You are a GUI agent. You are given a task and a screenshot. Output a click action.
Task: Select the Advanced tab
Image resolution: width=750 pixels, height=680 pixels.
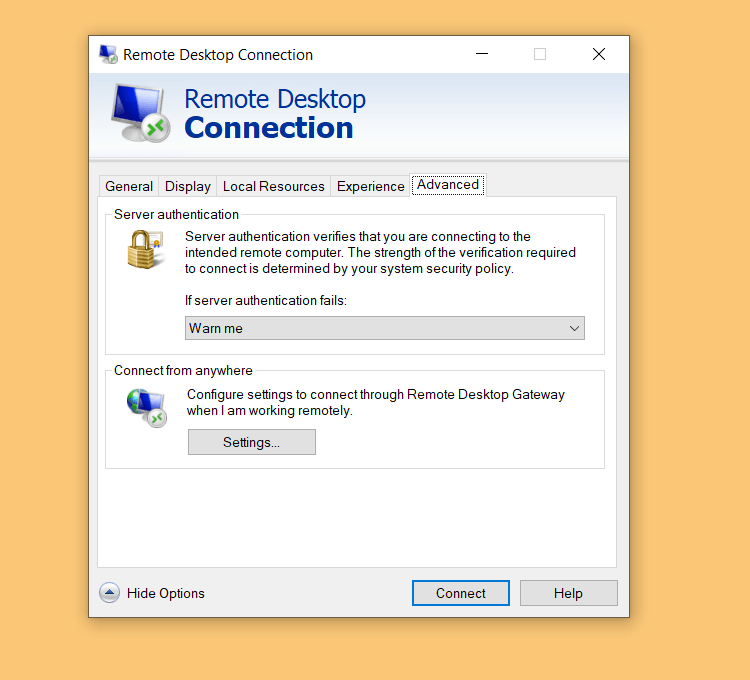coord(448,185)
